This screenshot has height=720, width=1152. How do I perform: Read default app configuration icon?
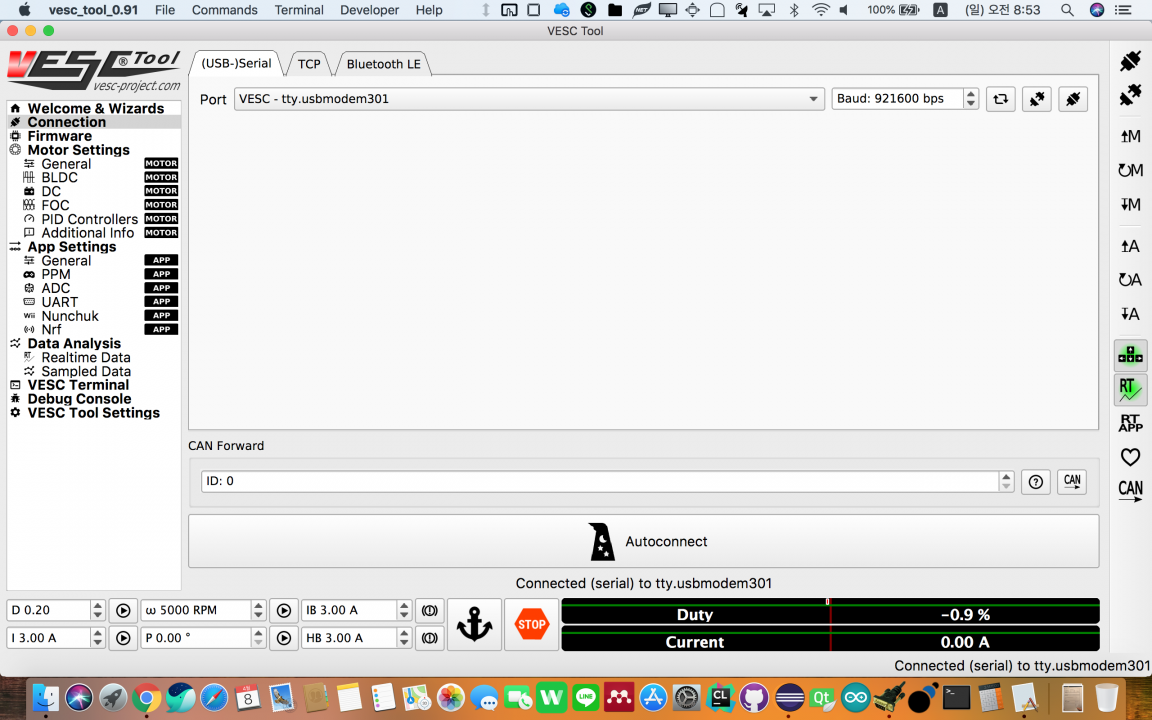(x=1130, y=280)
